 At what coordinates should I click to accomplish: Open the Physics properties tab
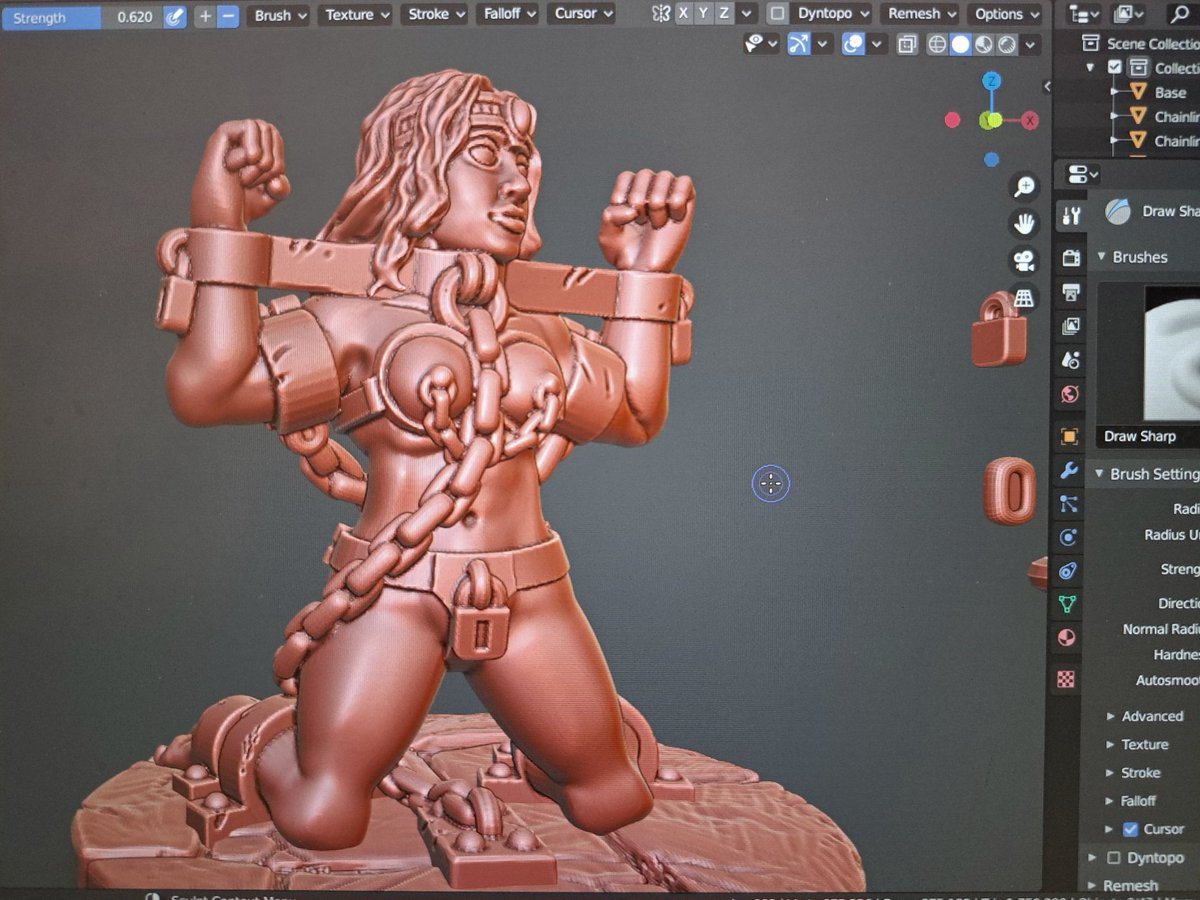click(x=1068, y=537)
